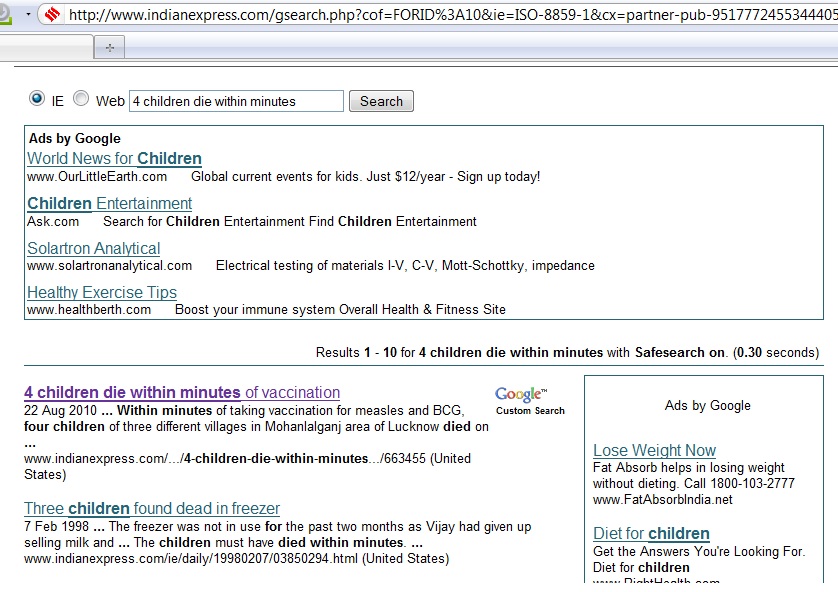The image size is (838, 592).
Task: Click the download icon left of address bar
Action: [x=5, y=14]
